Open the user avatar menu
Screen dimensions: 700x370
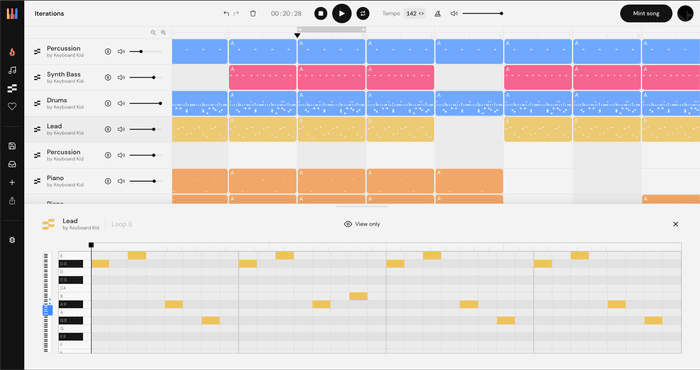tap(685, 13)
